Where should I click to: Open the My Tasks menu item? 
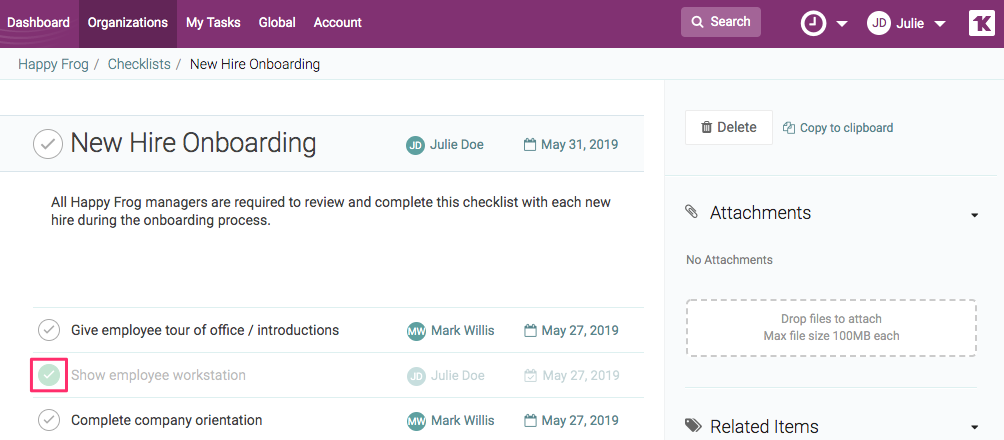click(213, 22)
